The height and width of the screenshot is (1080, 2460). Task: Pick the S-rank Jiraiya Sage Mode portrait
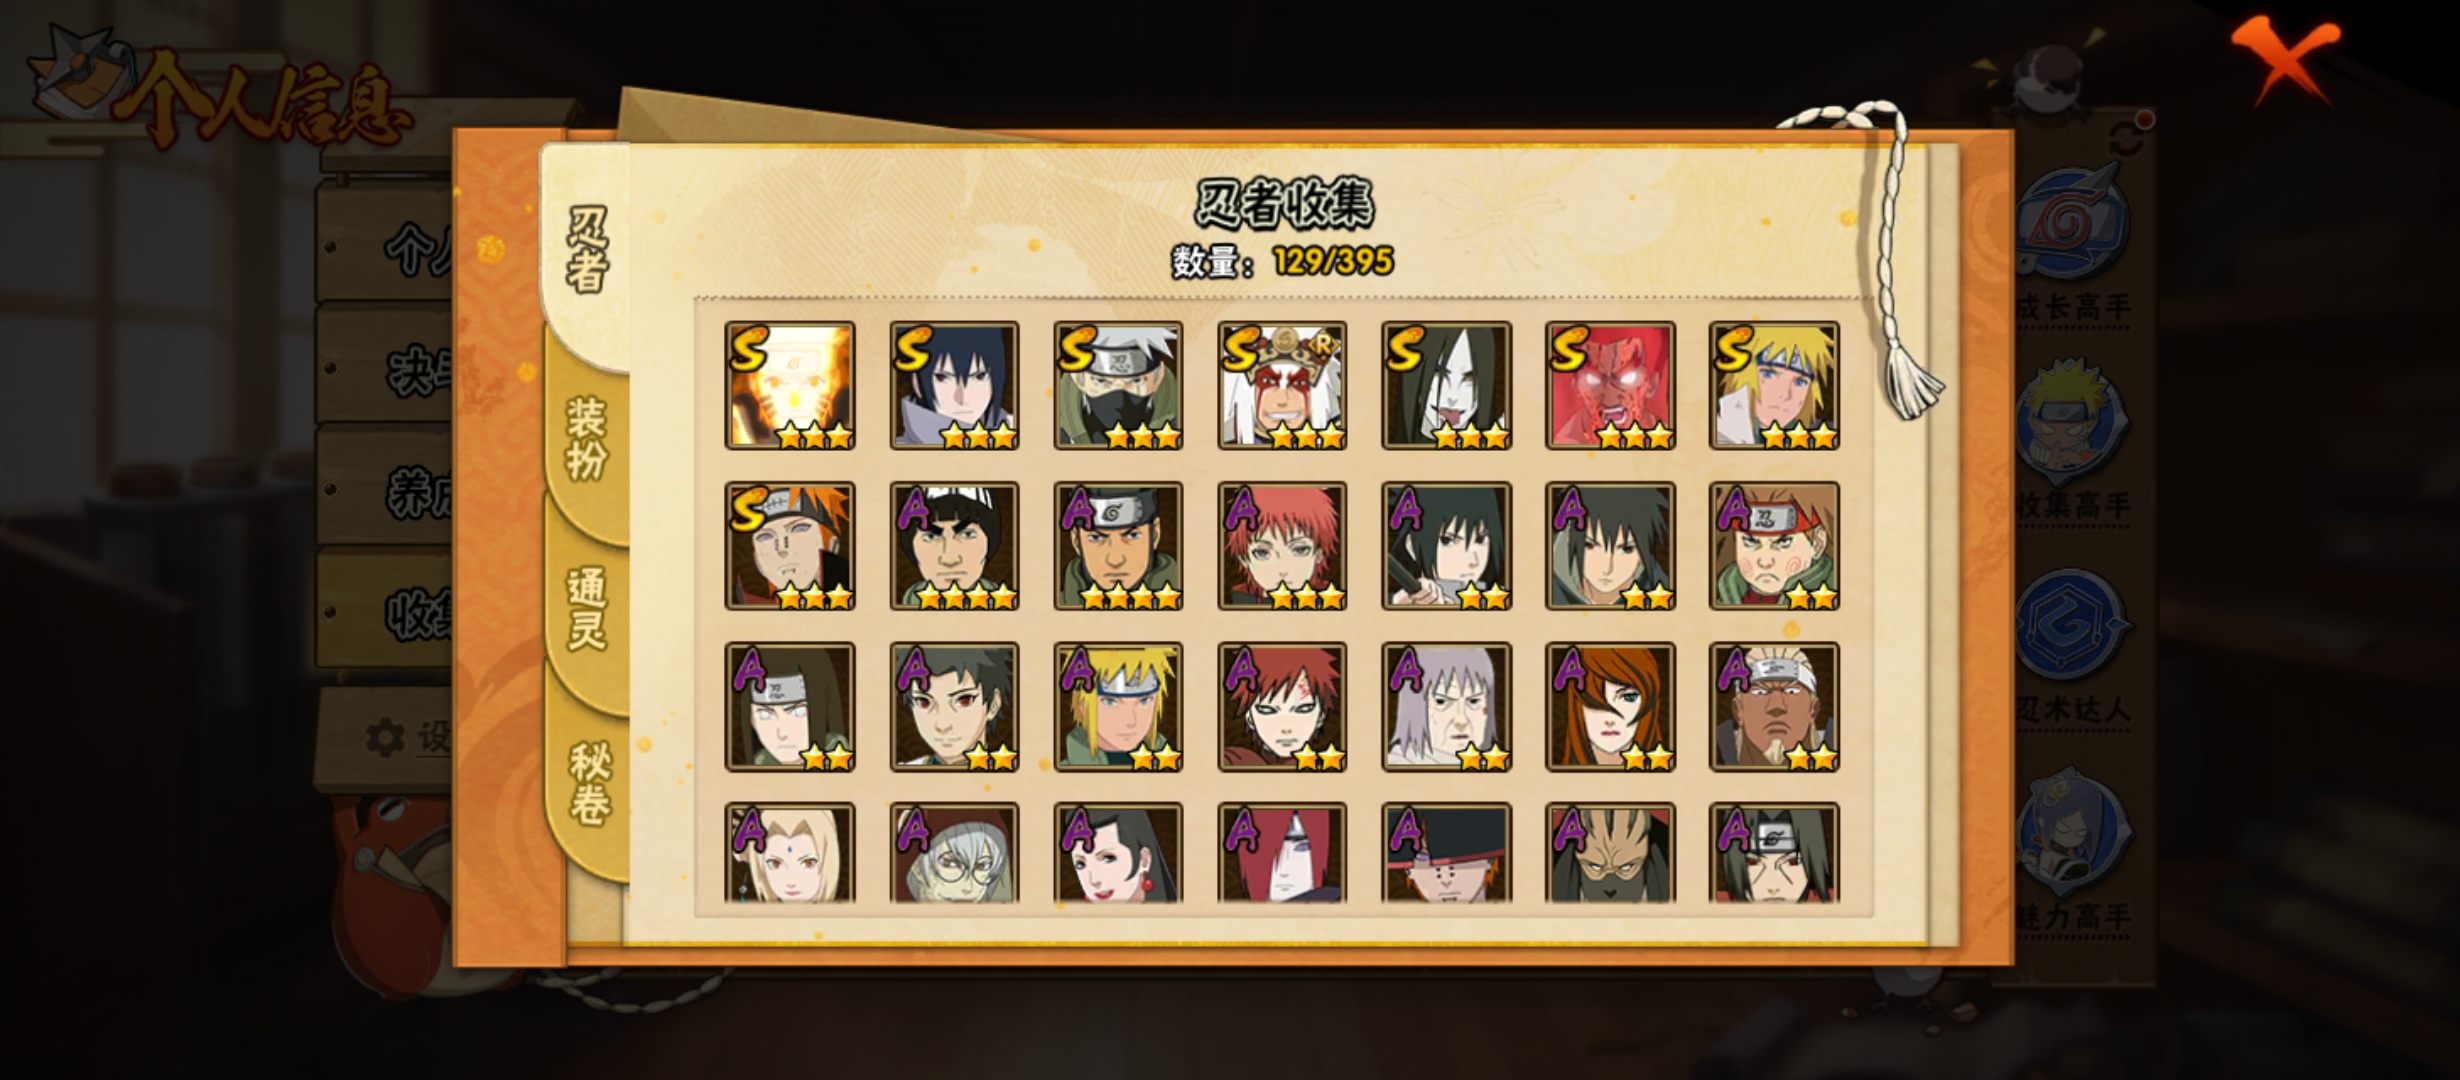pos(1281,385)
